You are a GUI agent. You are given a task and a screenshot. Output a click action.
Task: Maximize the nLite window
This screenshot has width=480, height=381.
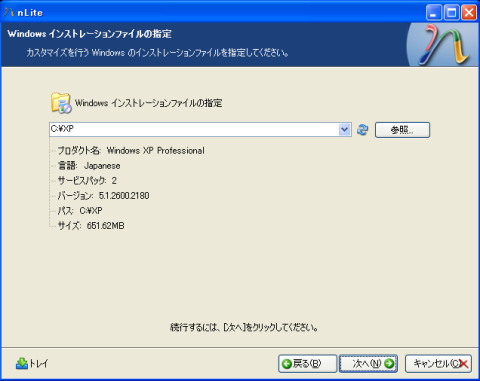pos(452,13)
